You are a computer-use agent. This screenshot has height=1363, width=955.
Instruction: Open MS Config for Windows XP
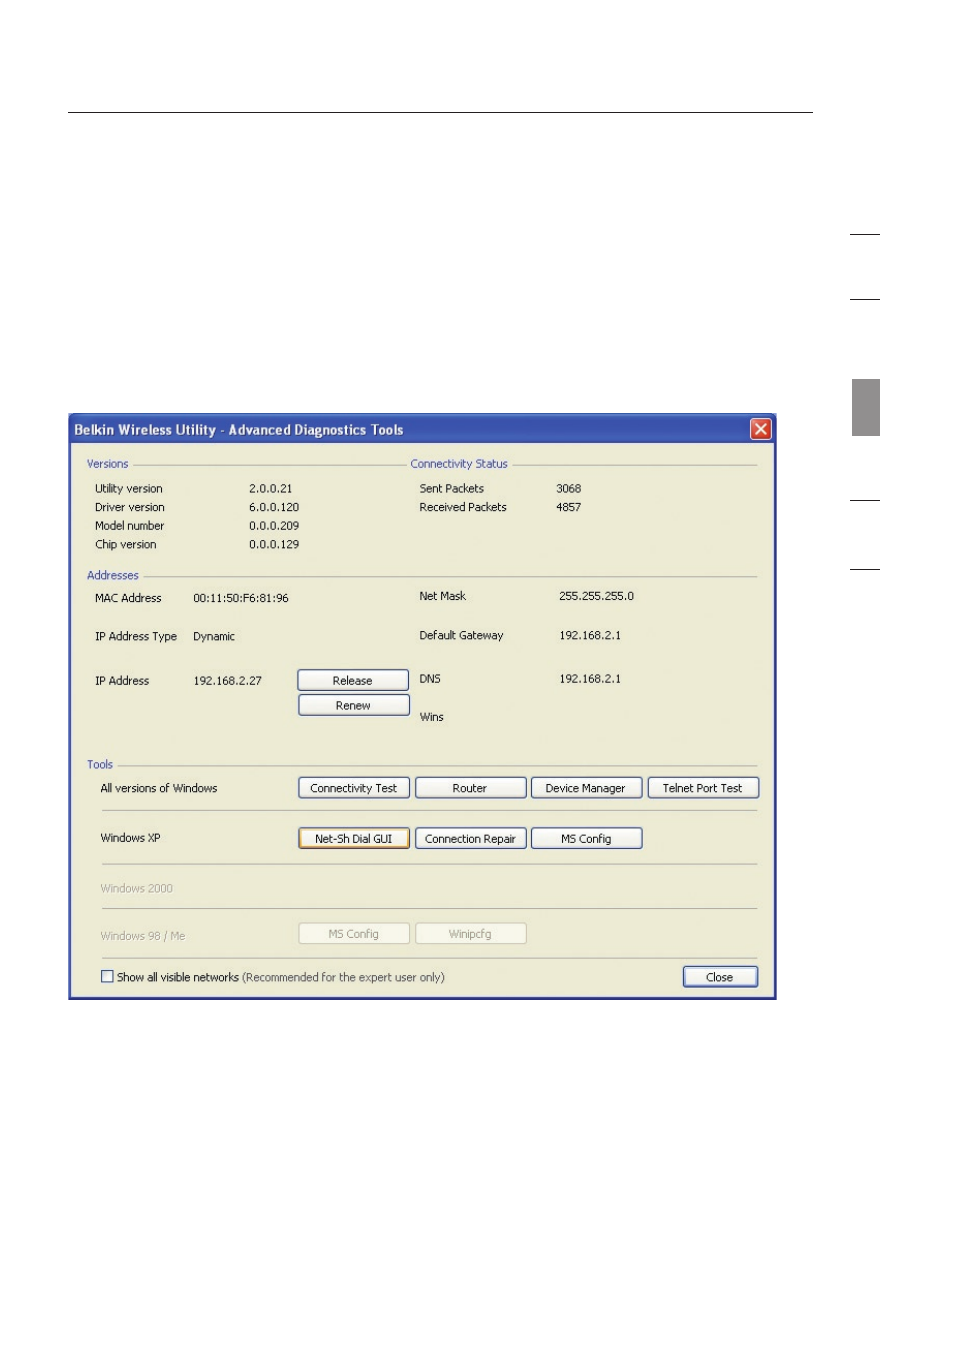click(x=586, y=838)
